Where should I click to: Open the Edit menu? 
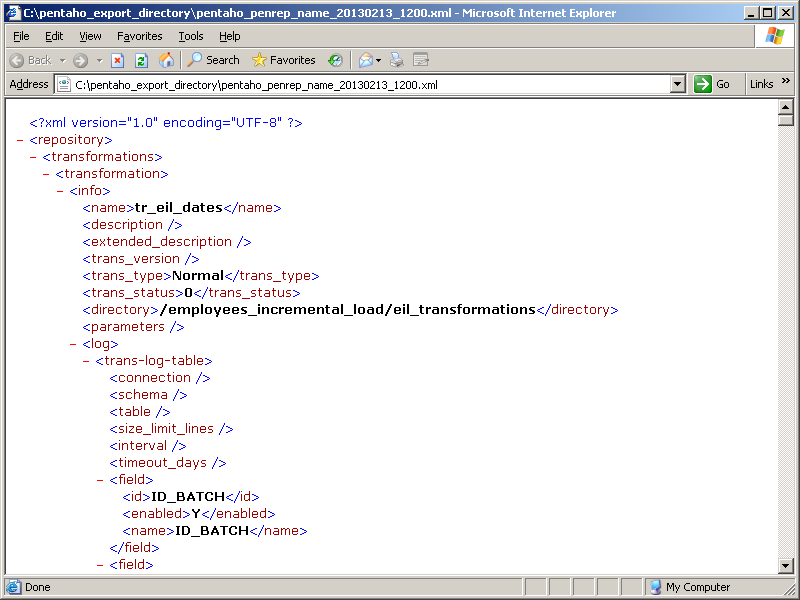(x=54, y=36)
